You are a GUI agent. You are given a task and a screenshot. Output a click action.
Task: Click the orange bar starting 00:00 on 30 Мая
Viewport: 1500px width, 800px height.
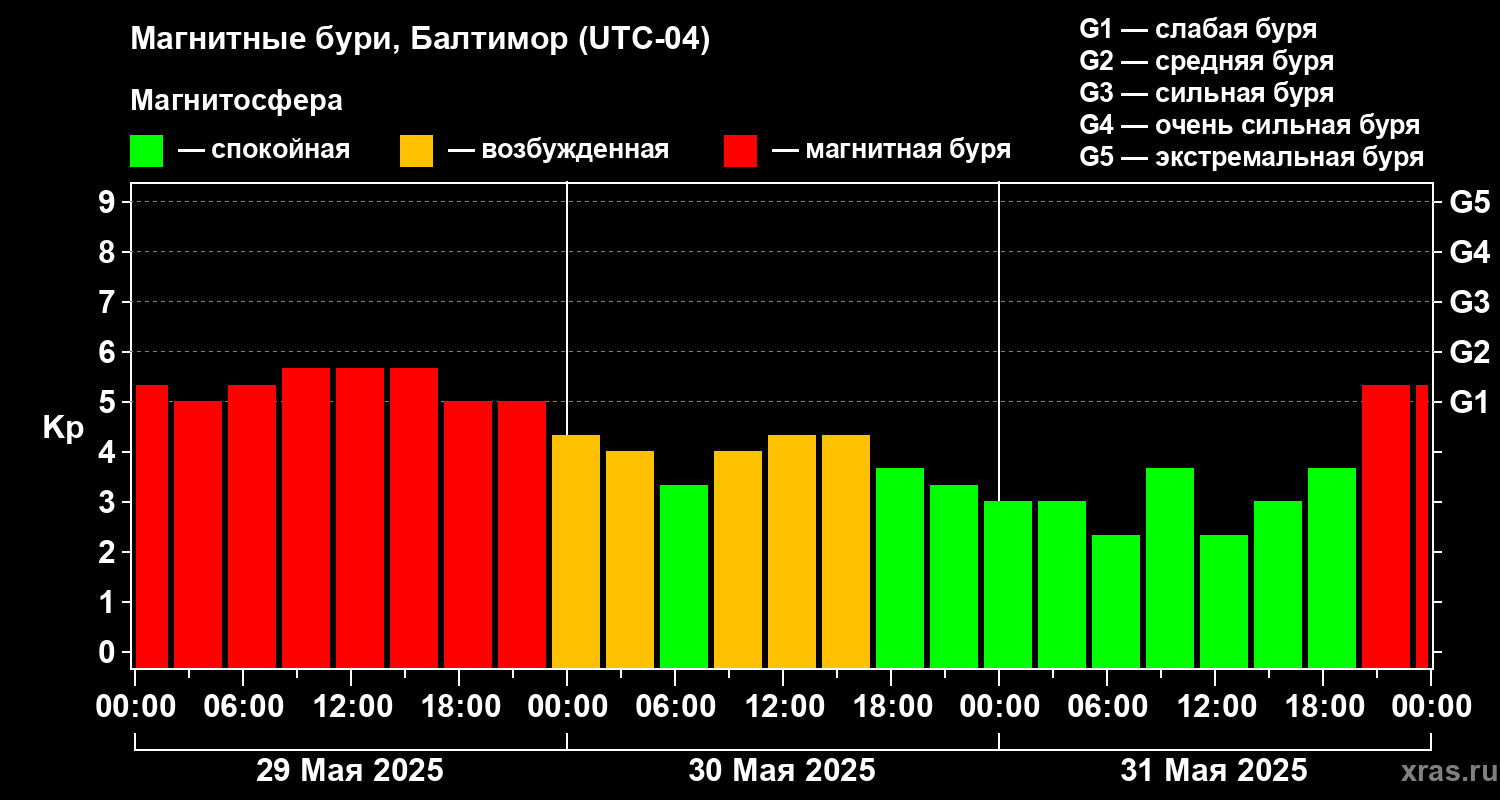pyautogui.click(x=576, y=551)
